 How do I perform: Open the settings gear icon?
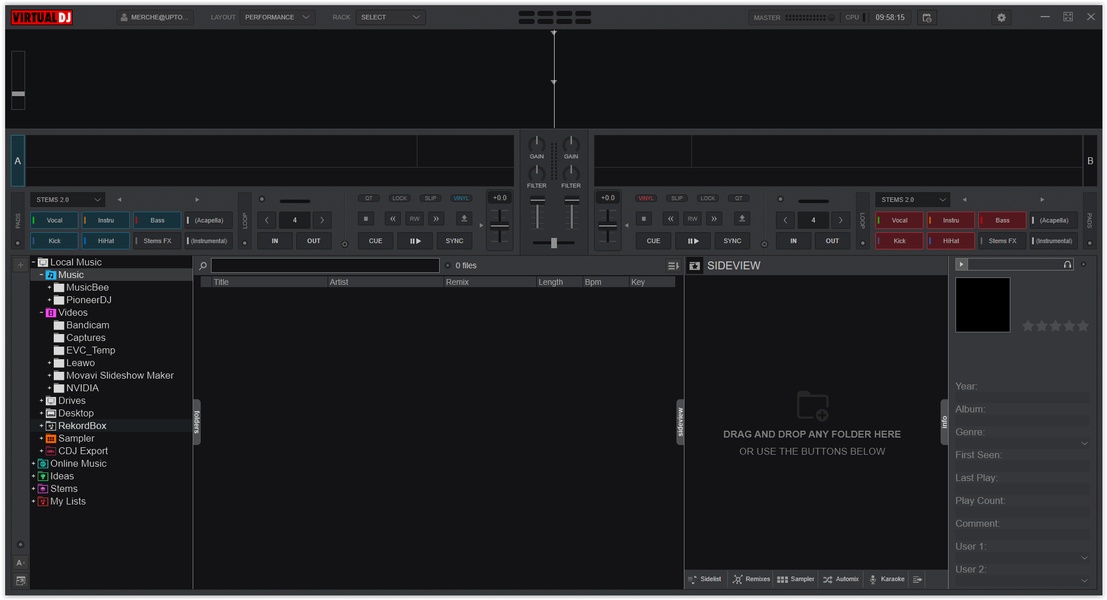(1001, 17)
